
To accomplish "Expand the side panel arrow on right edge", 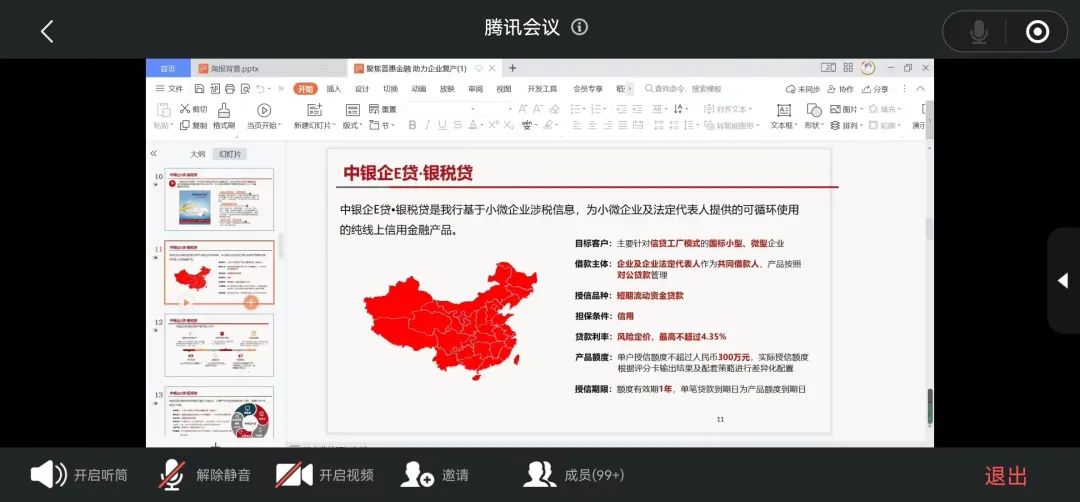I will 1063,280.
